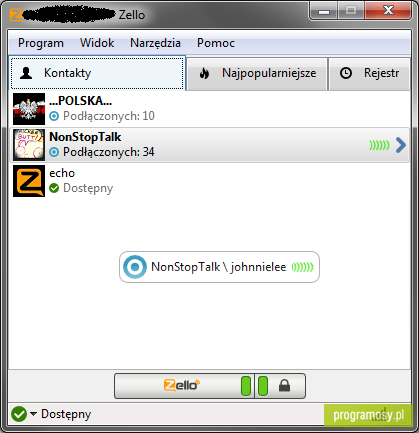Open the Narzędzia menu
Screen dimensions: 419x433
click(x=155, y=43)
